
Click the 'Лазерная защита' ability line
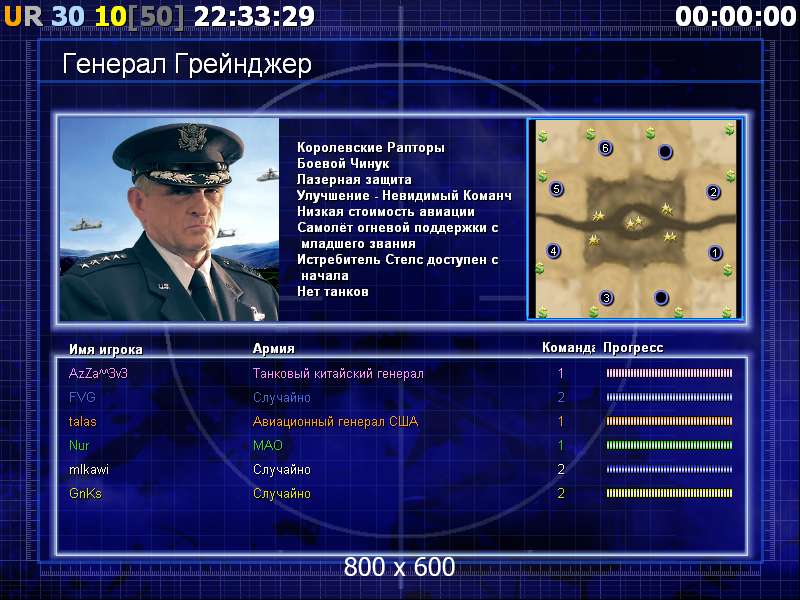pyautogui.click(x=354, y=180)
